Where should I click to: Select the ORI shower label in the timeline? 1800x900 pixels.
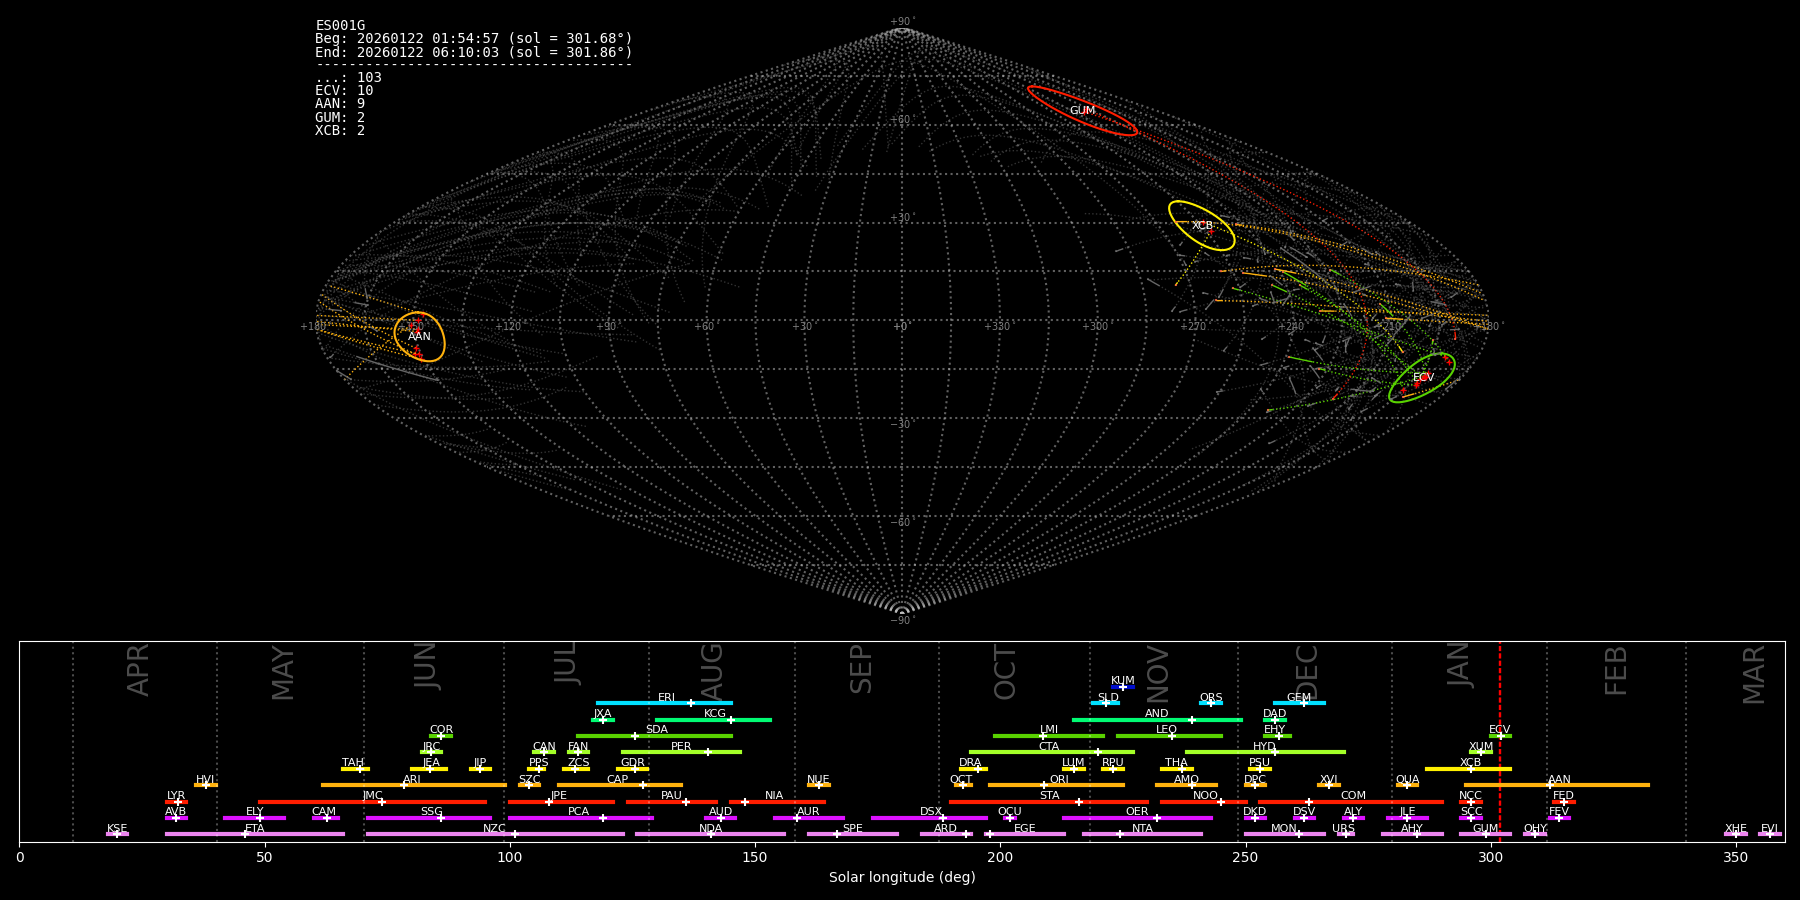point(1059,780)
